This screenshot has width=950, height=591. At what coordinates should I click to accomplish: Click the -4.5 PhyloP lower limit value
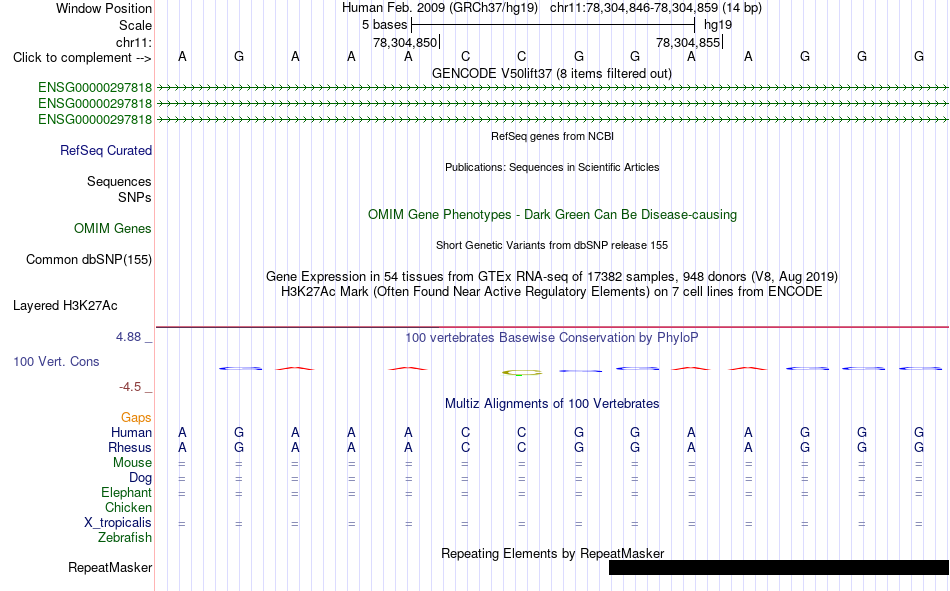pos(130,387)
